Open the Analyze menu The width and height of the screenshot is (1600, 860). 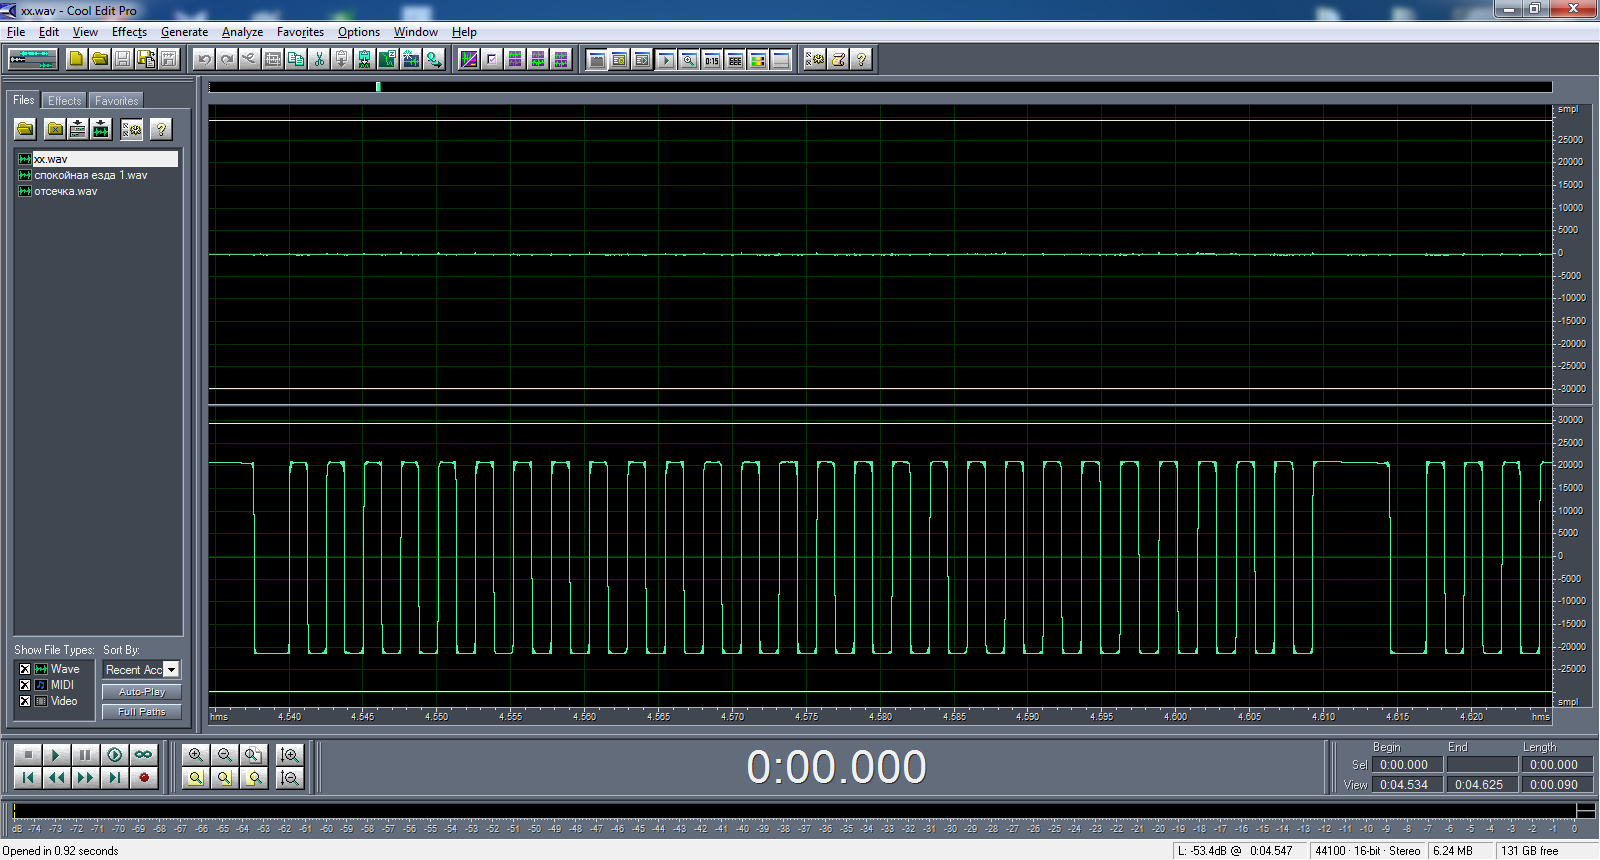click(242, 32)
